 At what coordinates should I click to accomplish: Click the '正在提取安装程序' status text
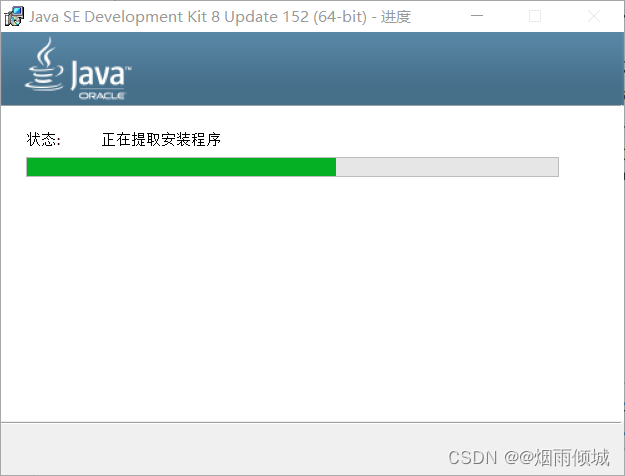(x=161, y=140)
